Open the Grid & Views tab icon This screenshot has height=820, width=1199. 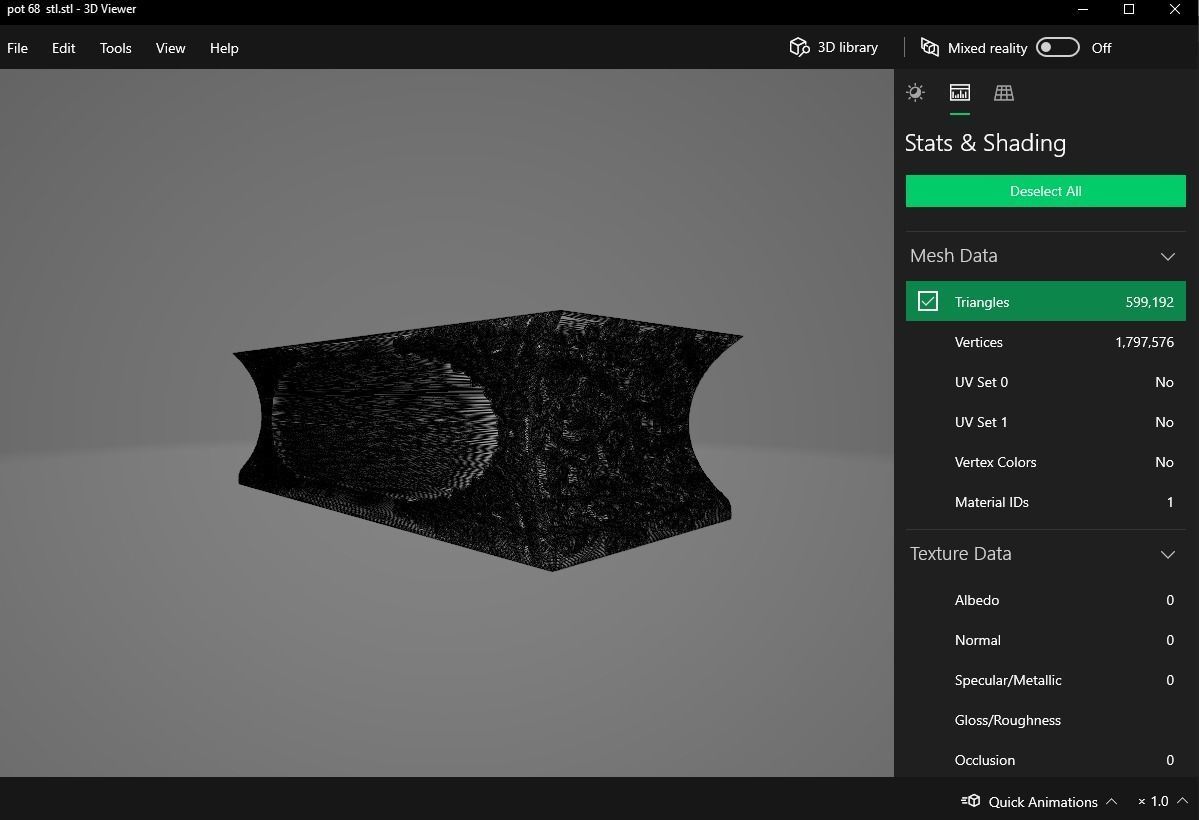(1003, 93)
